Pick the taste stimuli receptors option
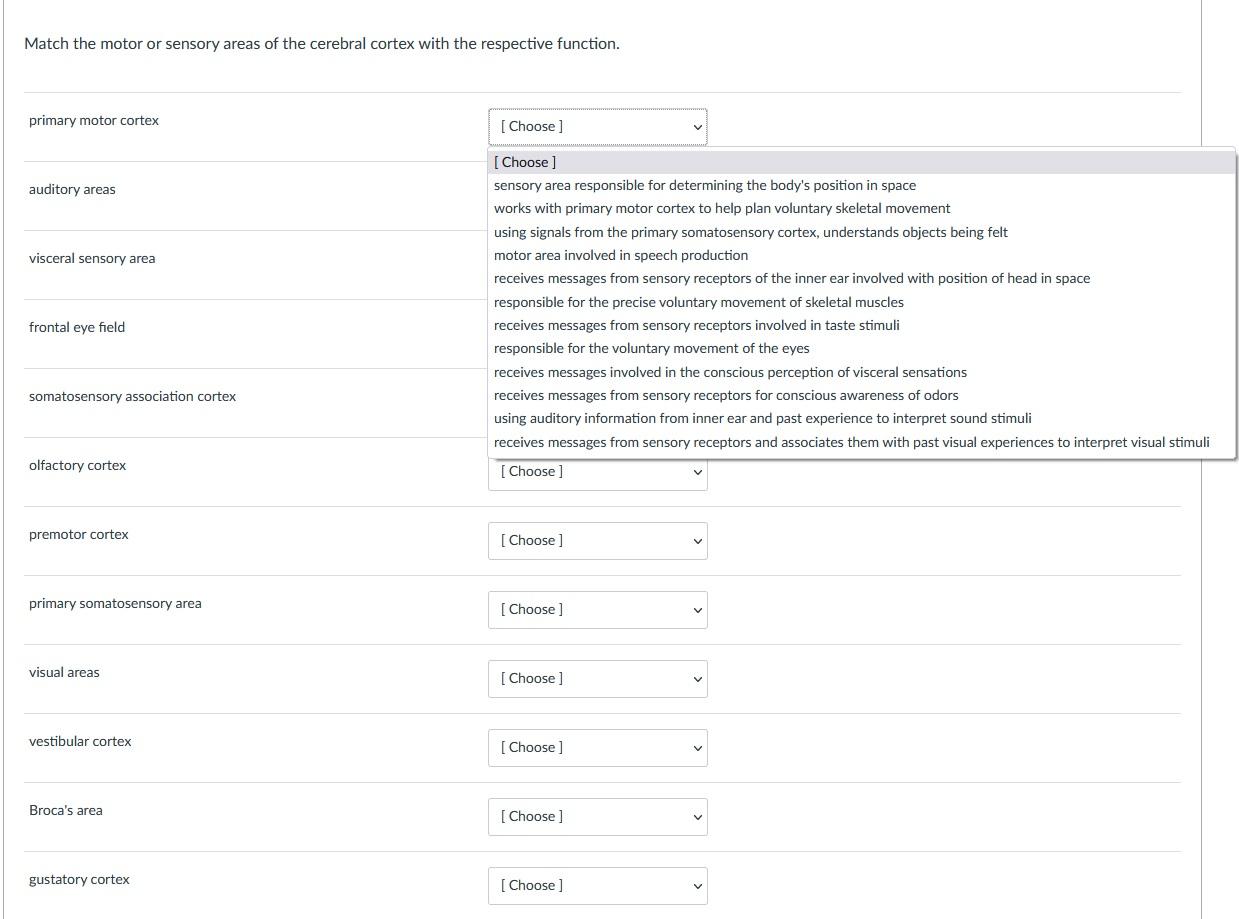 [x=696, y=325]
